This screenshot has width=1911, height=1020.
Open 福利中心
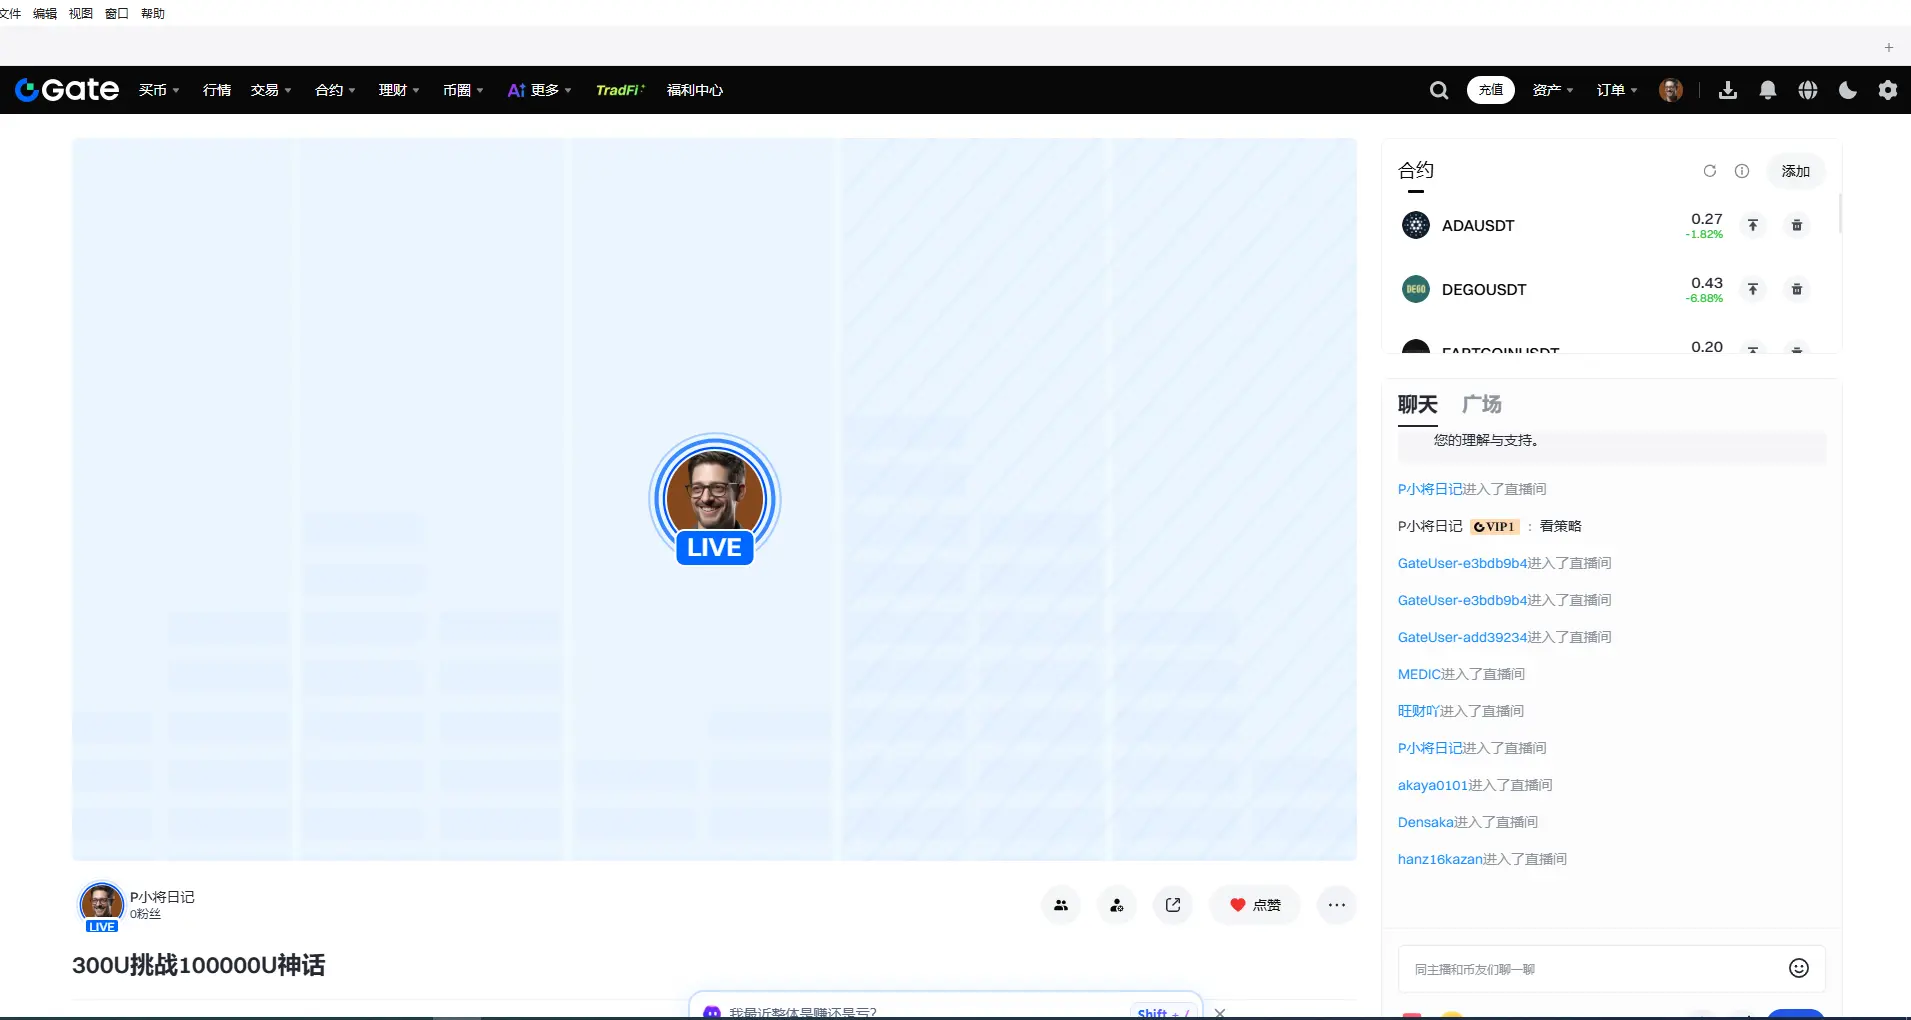(x=695, y=90)
